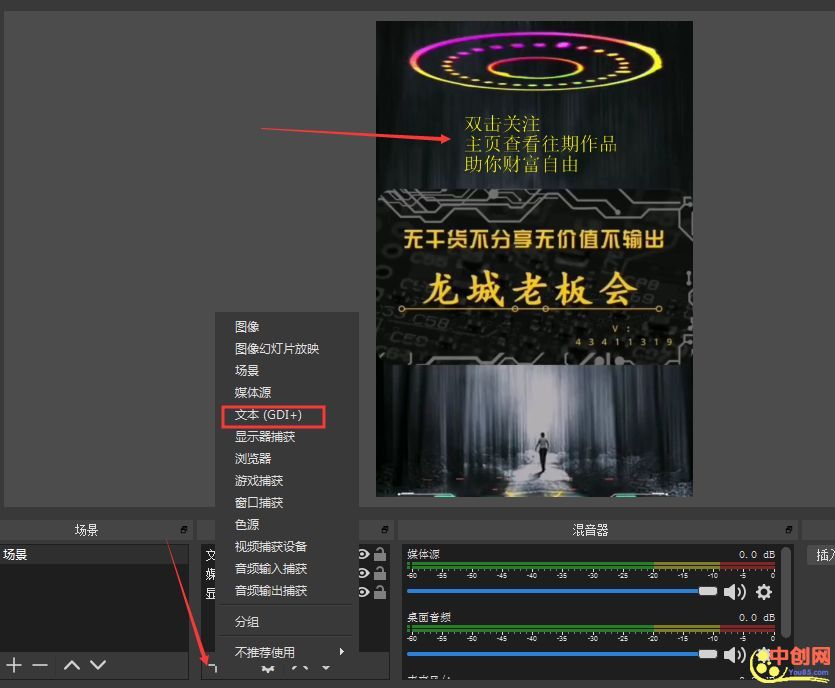The image size is (835, 688).
Task: Select 媒体源 from the add source menu
Action: pyautogui.click(x=253, y=393)
